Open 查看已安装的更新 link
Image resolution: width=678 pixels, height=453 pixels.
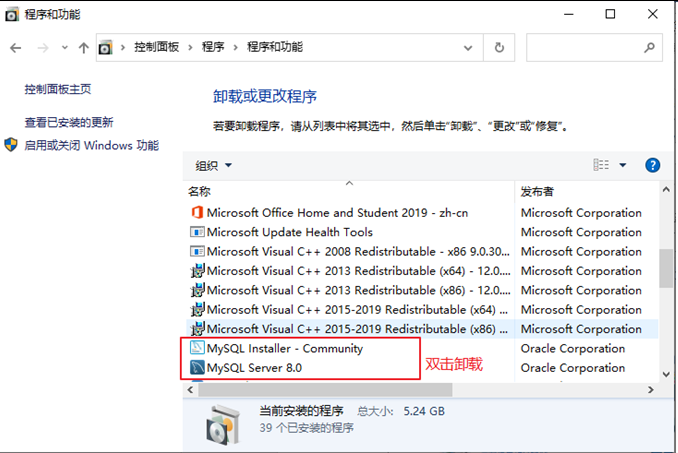click(x=69, y=123)
